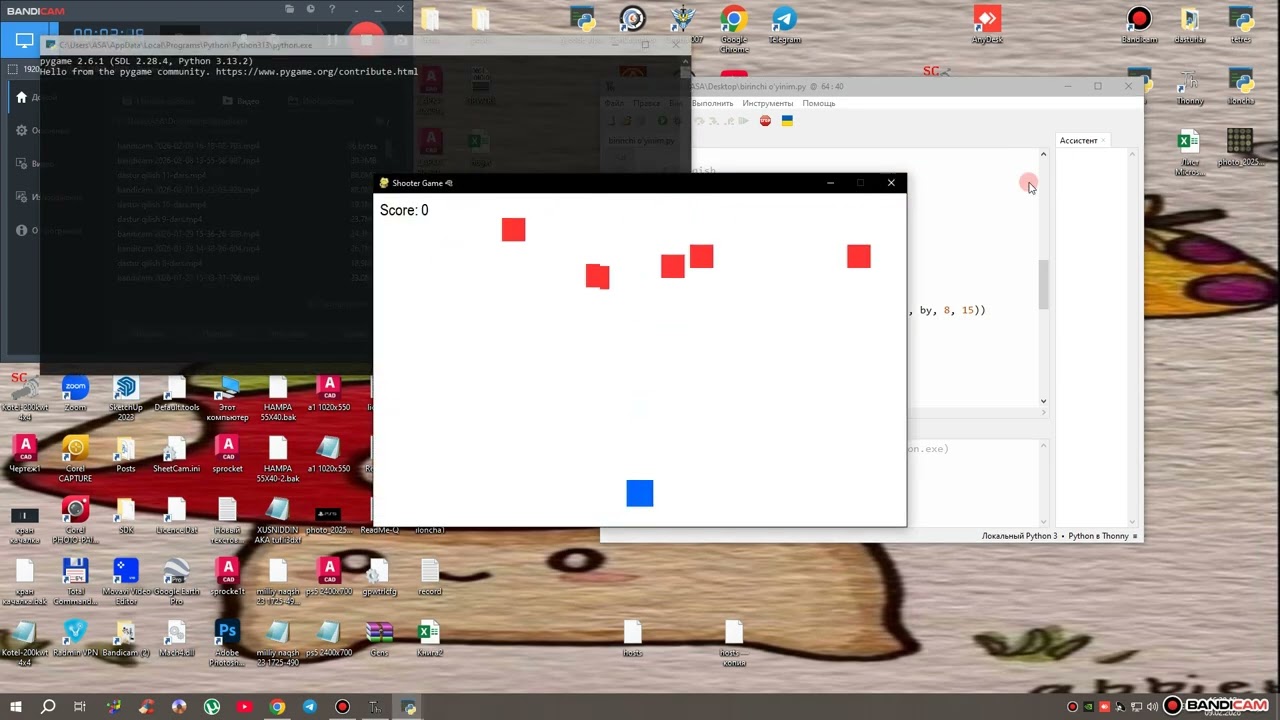Open Radmin VPN shortcut
The image size is (1280, 720).
(75, 638)
